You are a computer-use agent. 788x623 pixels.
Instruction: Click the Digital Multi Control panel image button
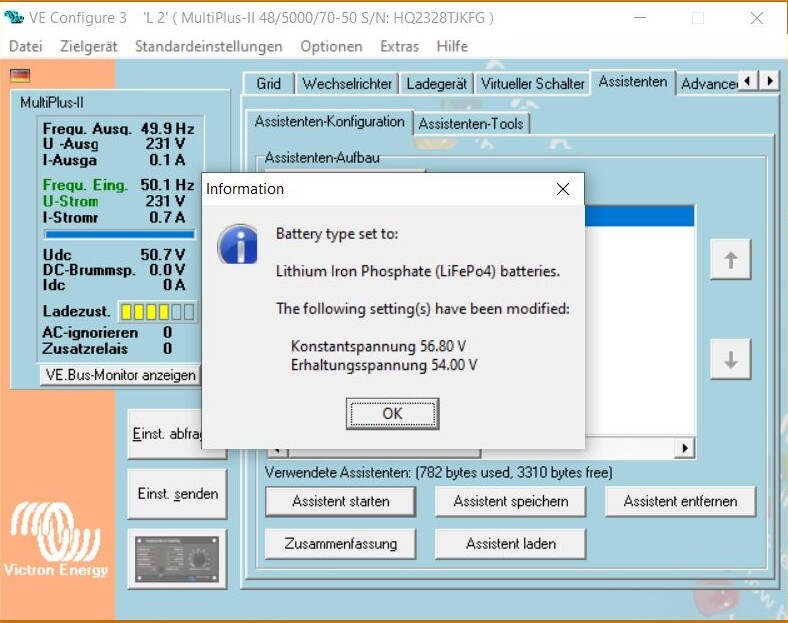177,559
